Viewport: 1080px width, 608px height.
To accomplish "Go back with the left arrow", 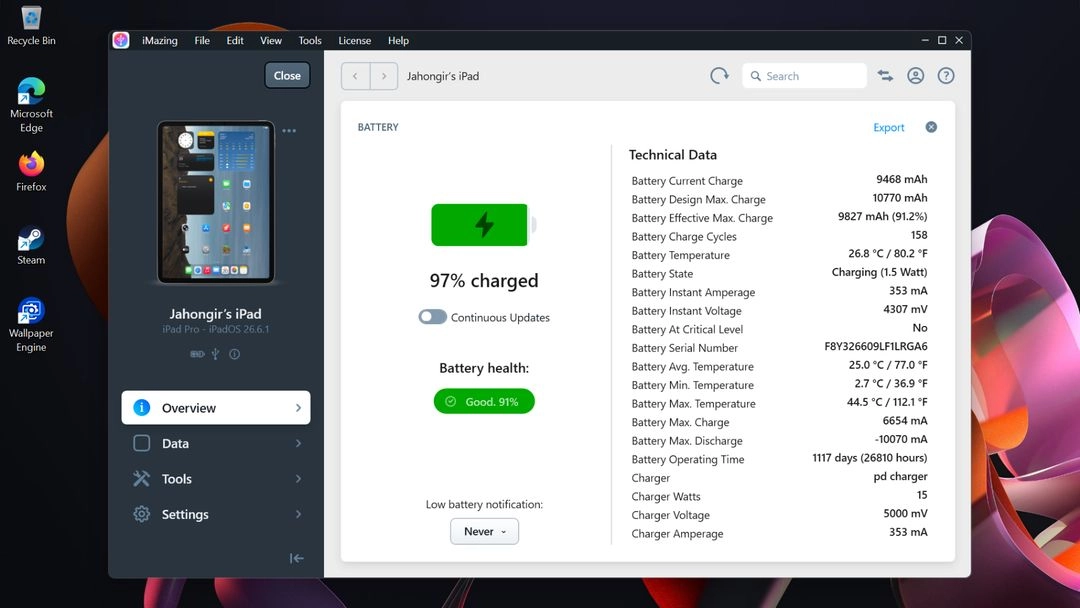I will (x=355, y=76).
